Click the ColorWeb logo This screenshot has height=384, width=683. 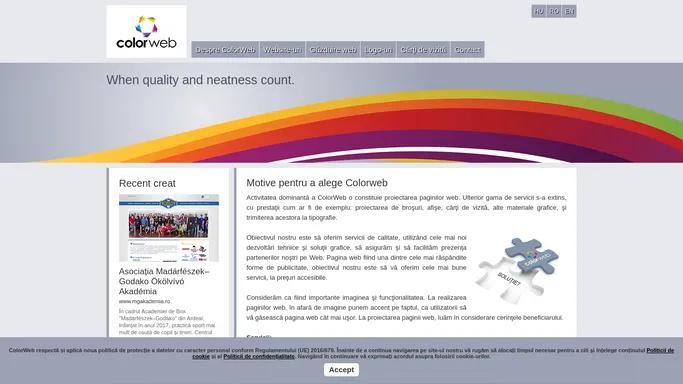tap(146, 31)
